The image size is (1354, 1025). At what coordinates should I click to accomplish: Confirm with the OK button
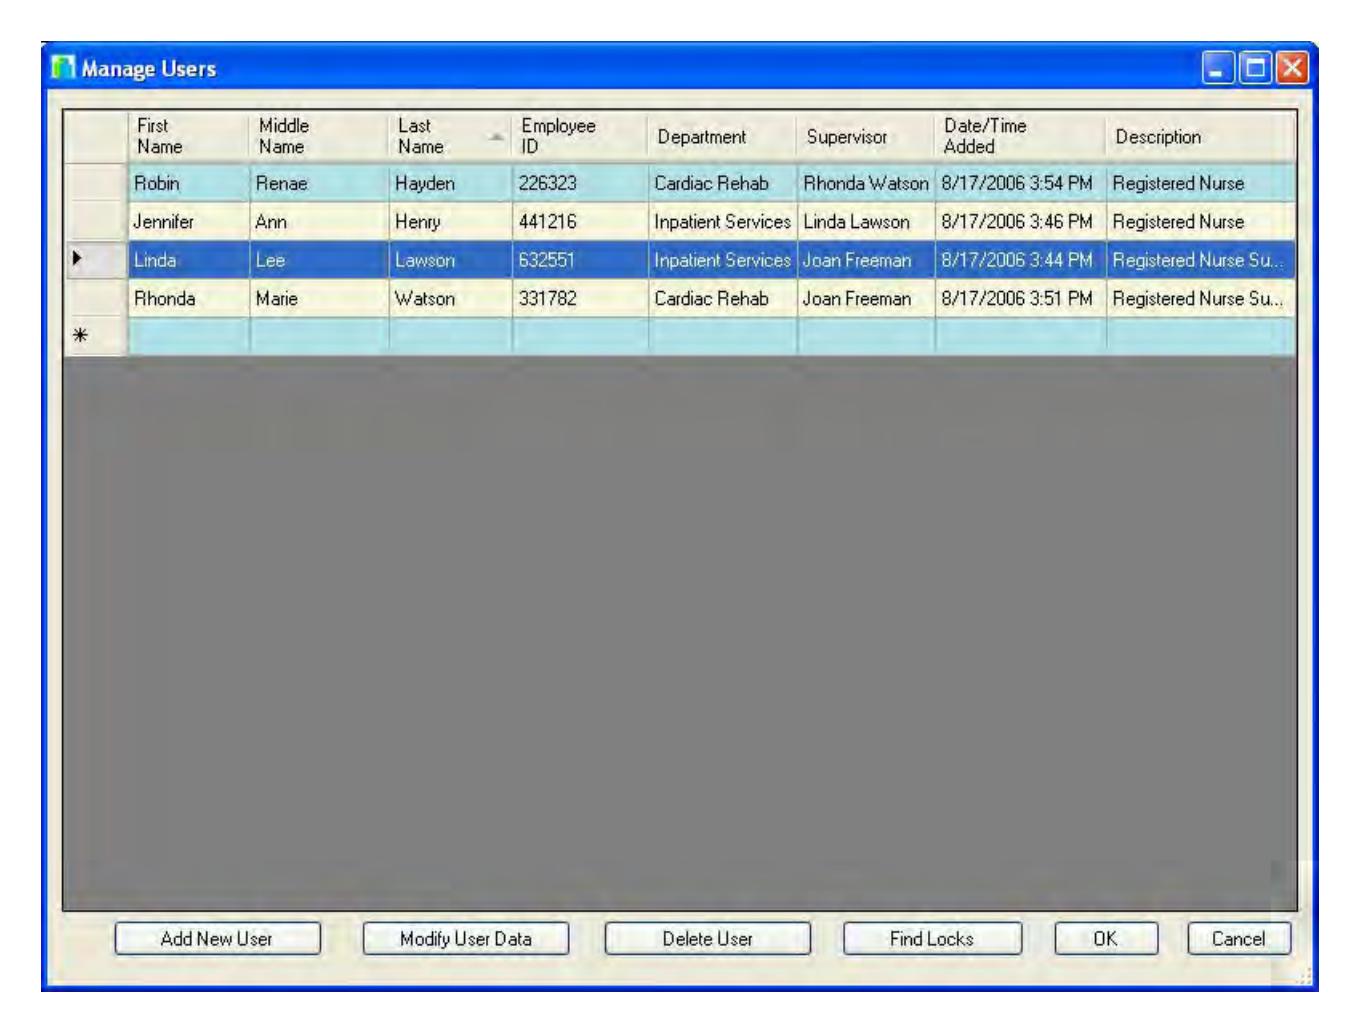(1106, 939)
